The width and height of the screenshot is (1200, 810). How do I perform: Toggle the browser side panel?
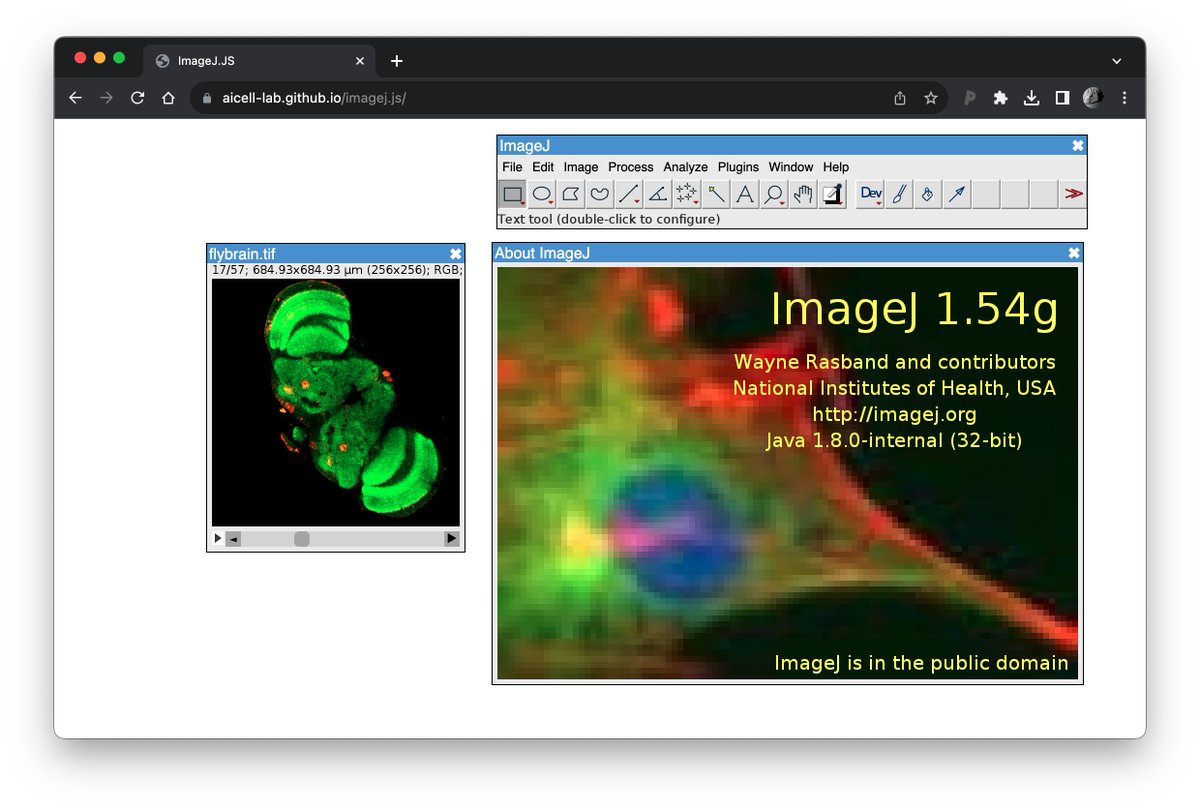[1062, 98]
